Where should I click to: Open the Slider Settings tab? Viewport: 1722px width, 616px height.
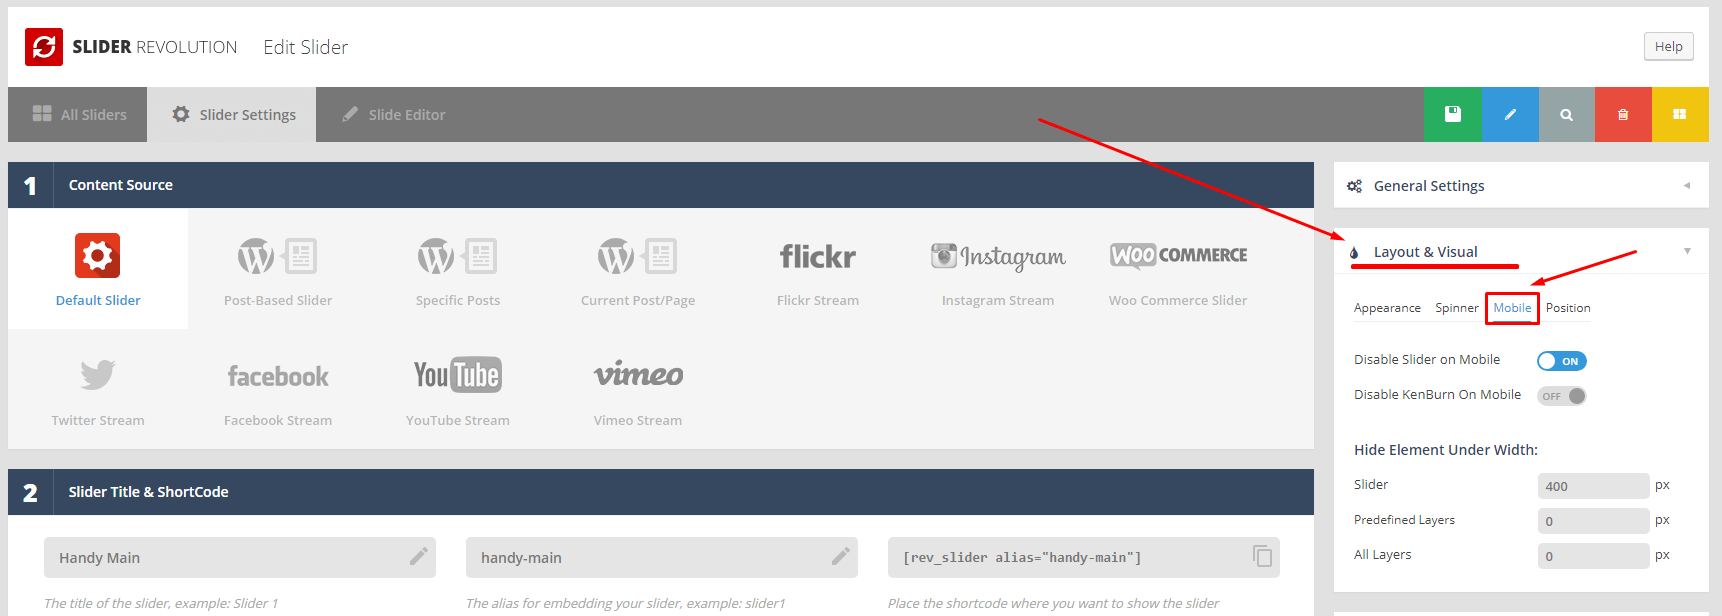[232, 114]
